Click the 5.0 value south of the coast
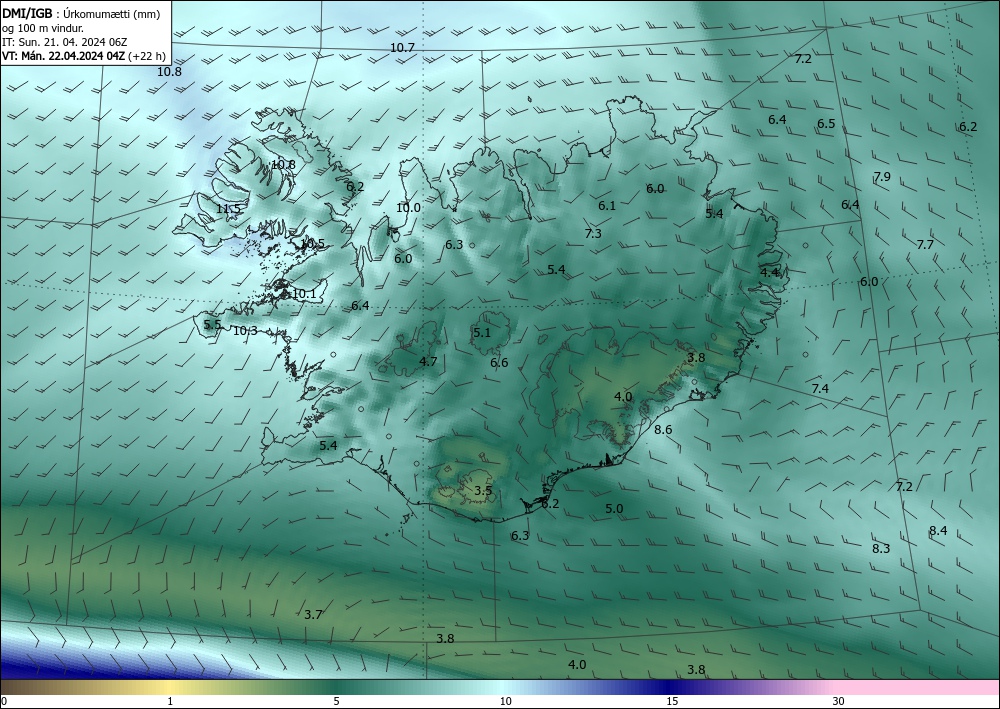1000x709 pixels. click(614, 509)
